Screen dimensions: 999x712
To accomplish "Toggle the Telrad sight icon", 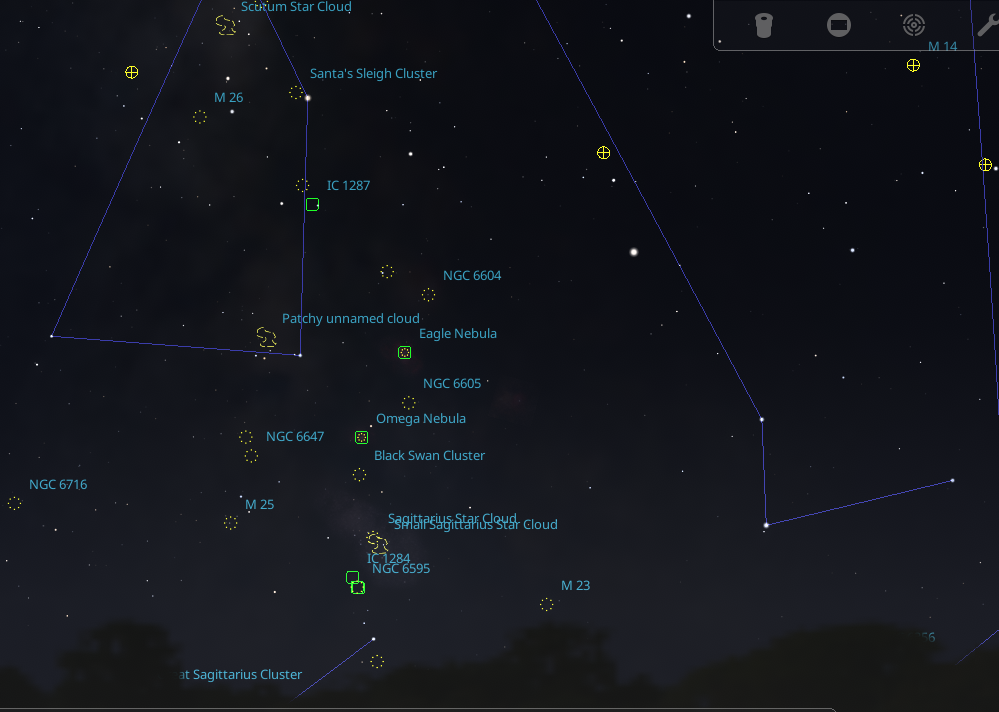I will (x=914, y=25).
